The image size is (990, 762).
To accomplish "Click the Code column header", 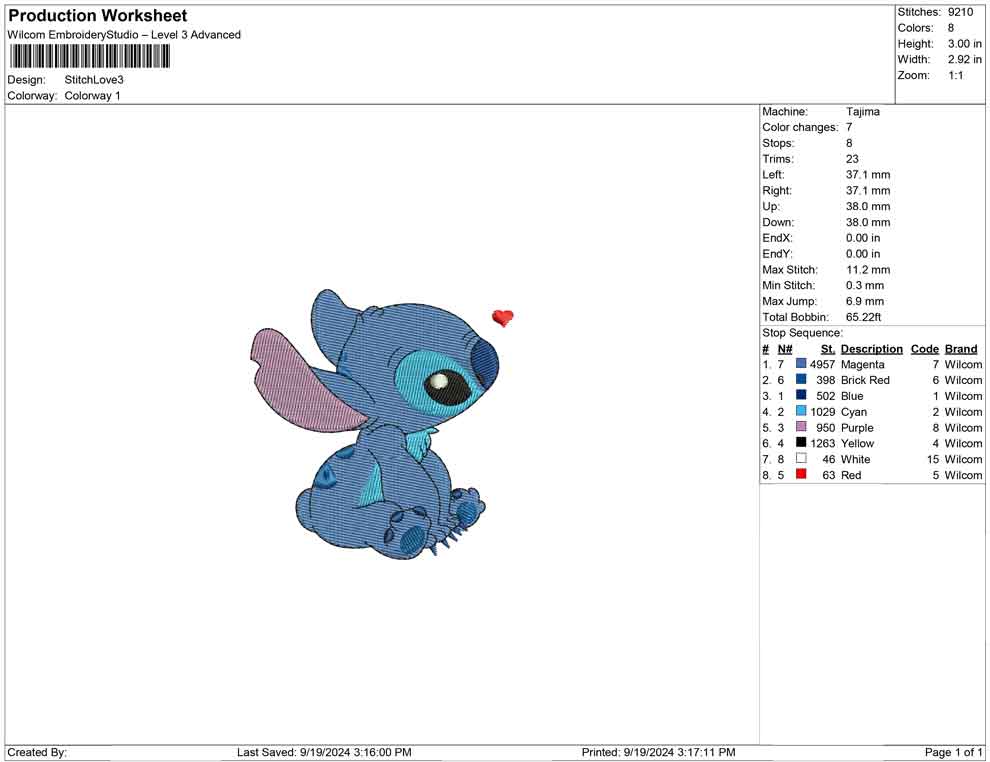I will pyautogui.click(x=924, y=349).
